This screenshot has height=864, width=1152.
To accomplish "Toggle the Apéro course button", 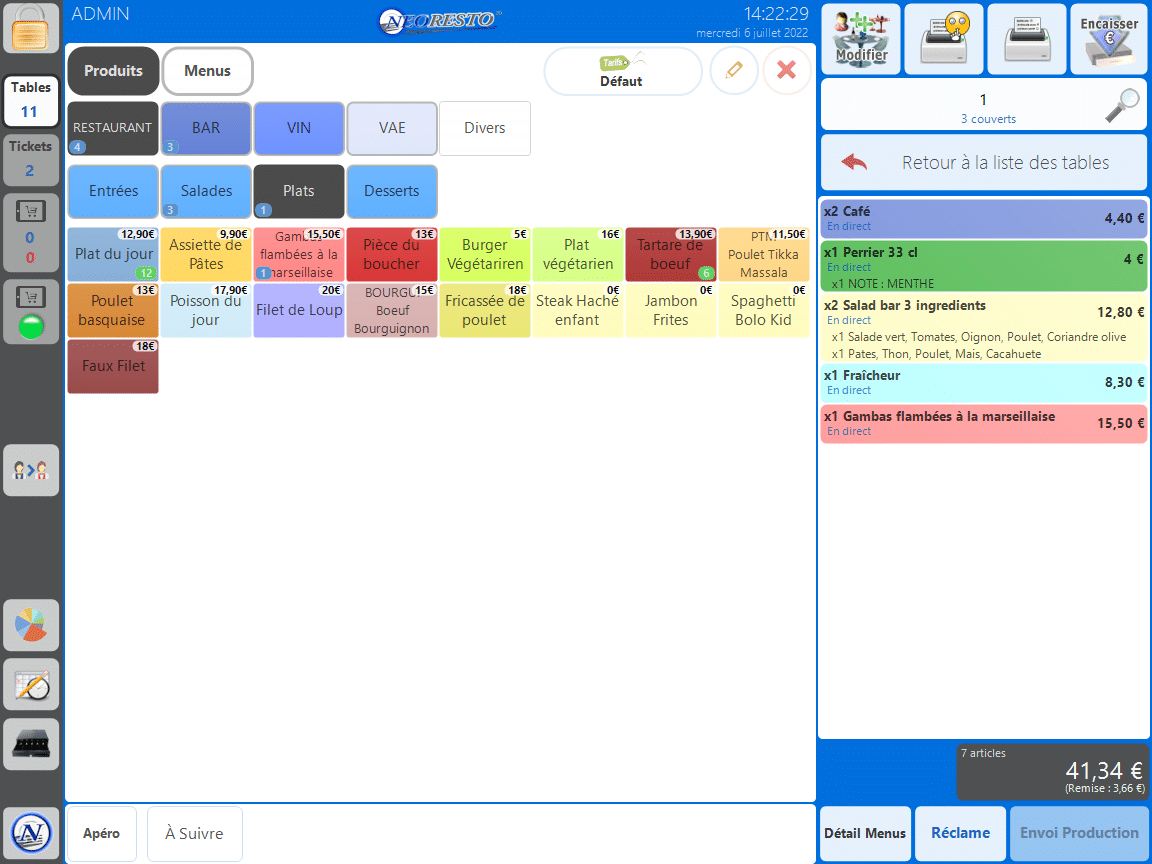I will [102, 834].
